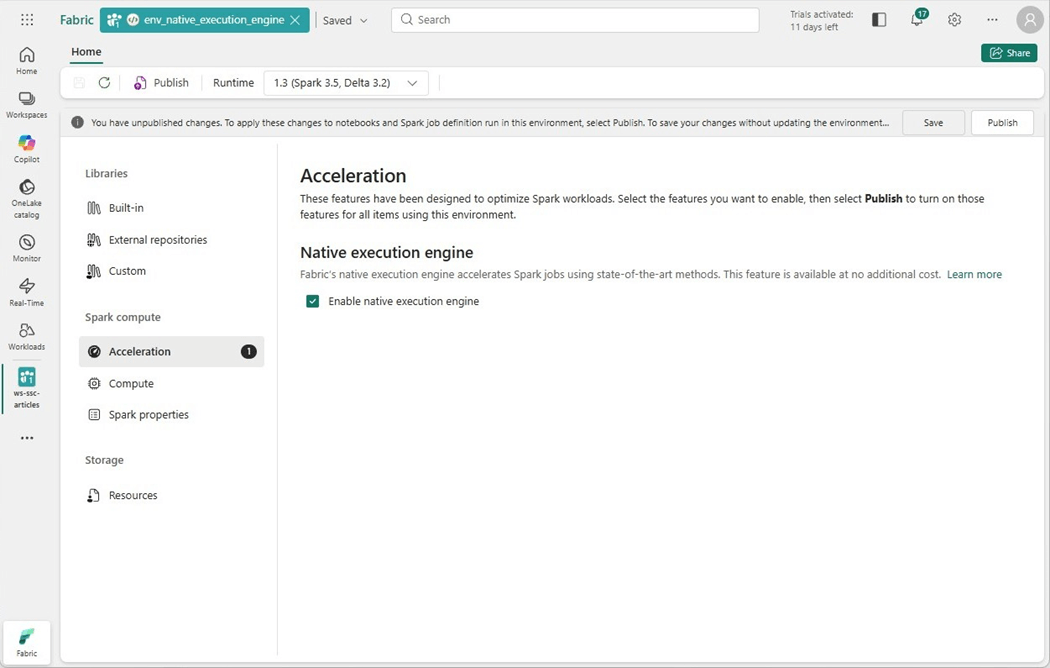Open OneLake catalog
The image size is (1050, 668).
(27, 199)
